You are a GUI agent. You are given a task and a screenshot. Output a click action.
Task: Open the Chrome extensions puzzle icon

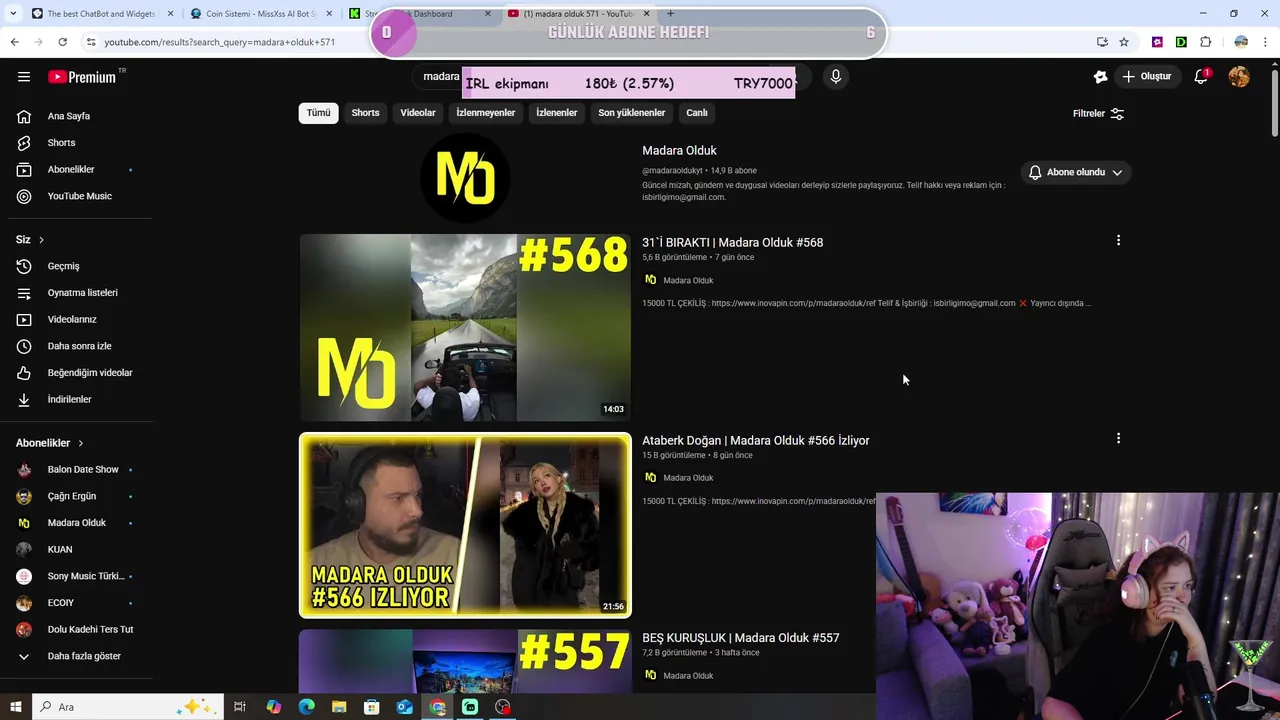(x=1205, y=42)
